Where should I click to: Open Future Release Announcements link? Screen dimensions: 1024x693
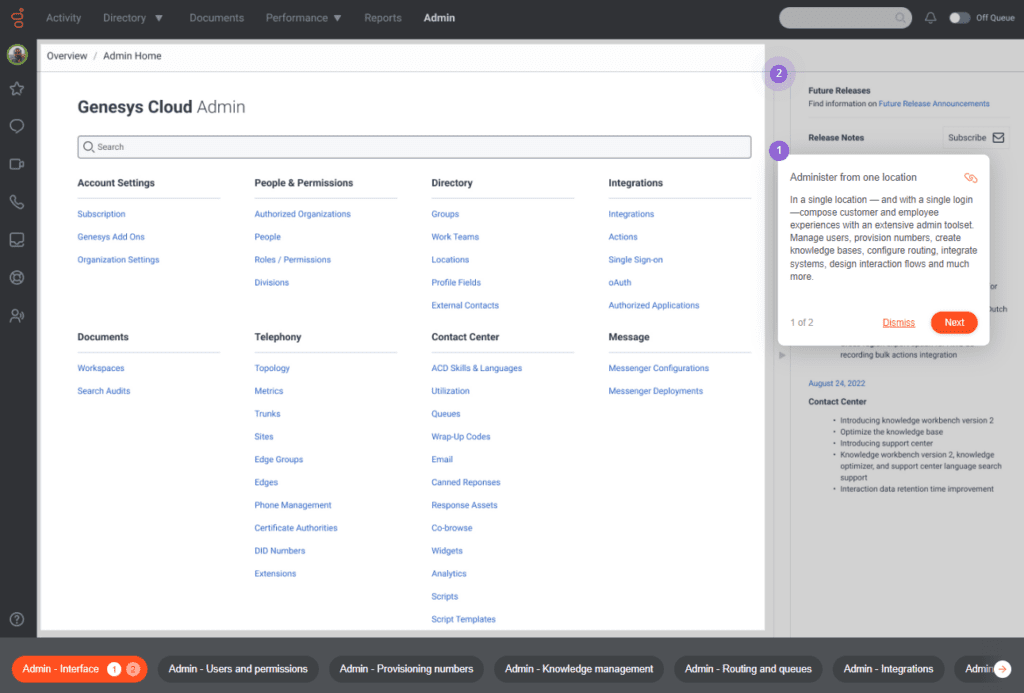933,104
